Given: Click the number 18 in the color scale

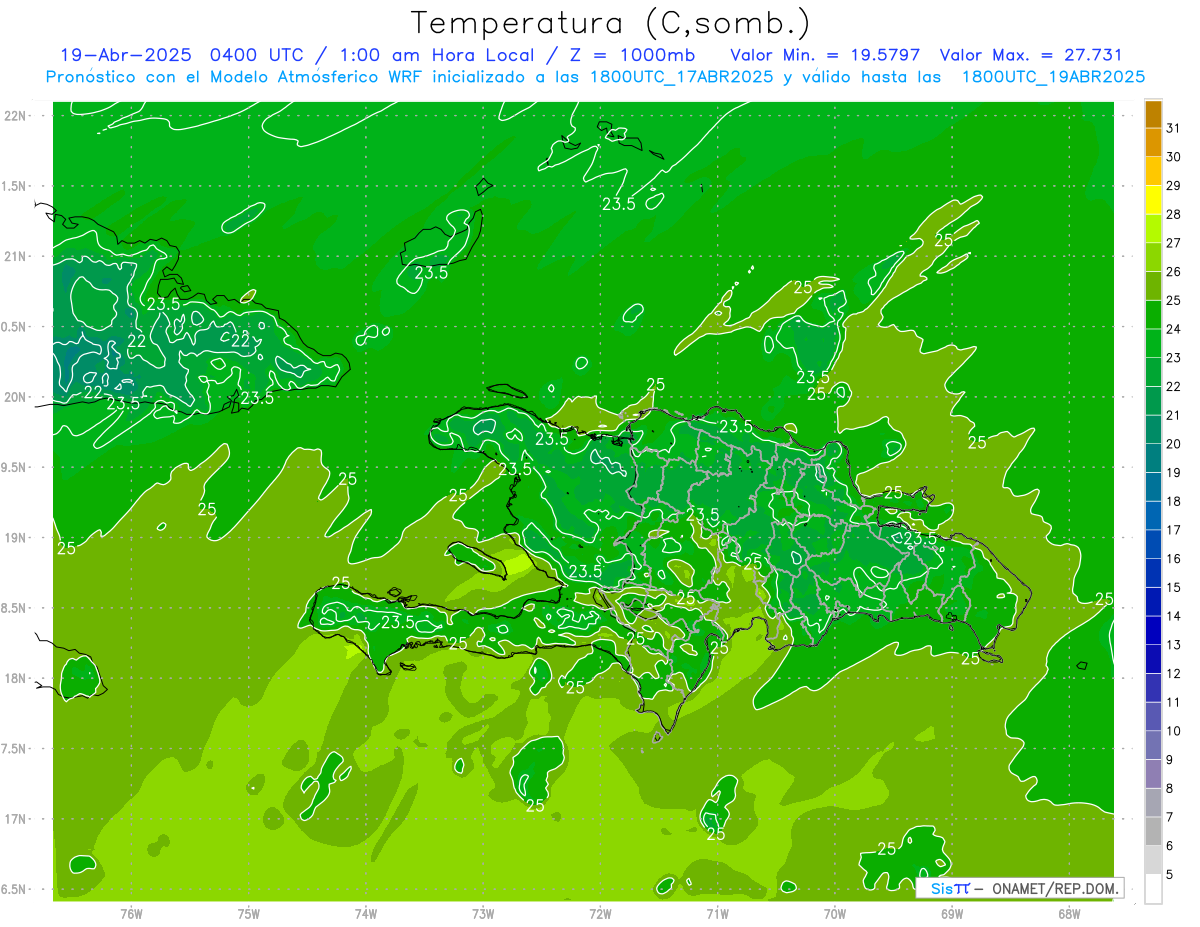Looking at the screenshot, I should (1174, 501).
